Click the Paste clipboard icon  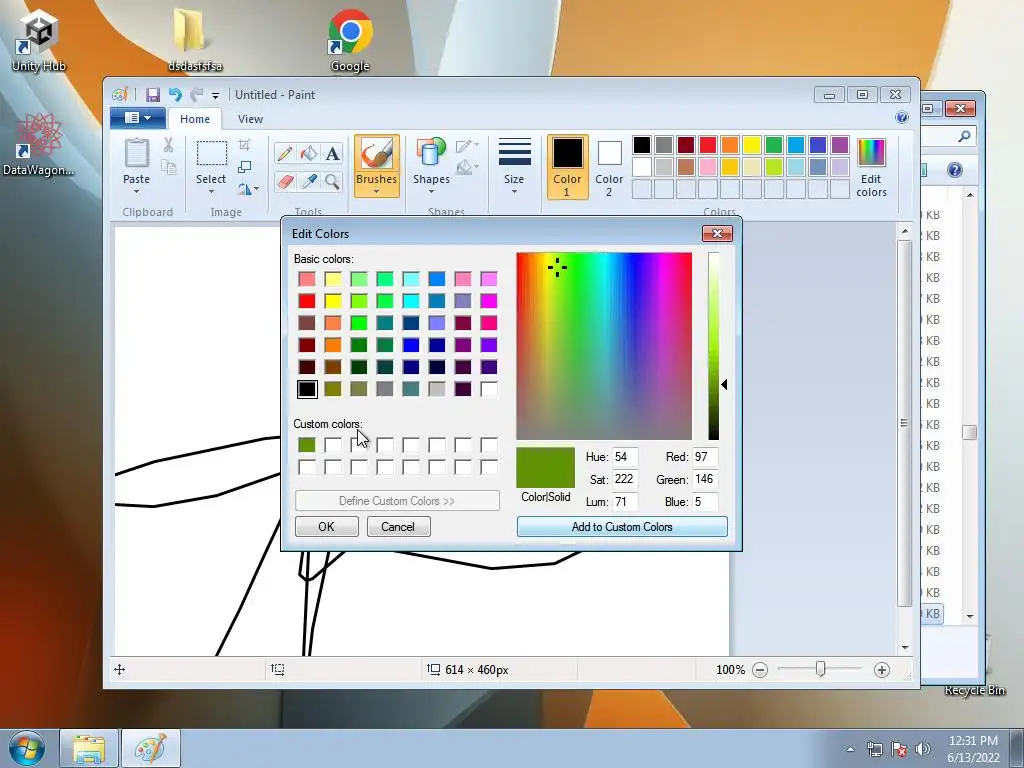tap(136, 153)
